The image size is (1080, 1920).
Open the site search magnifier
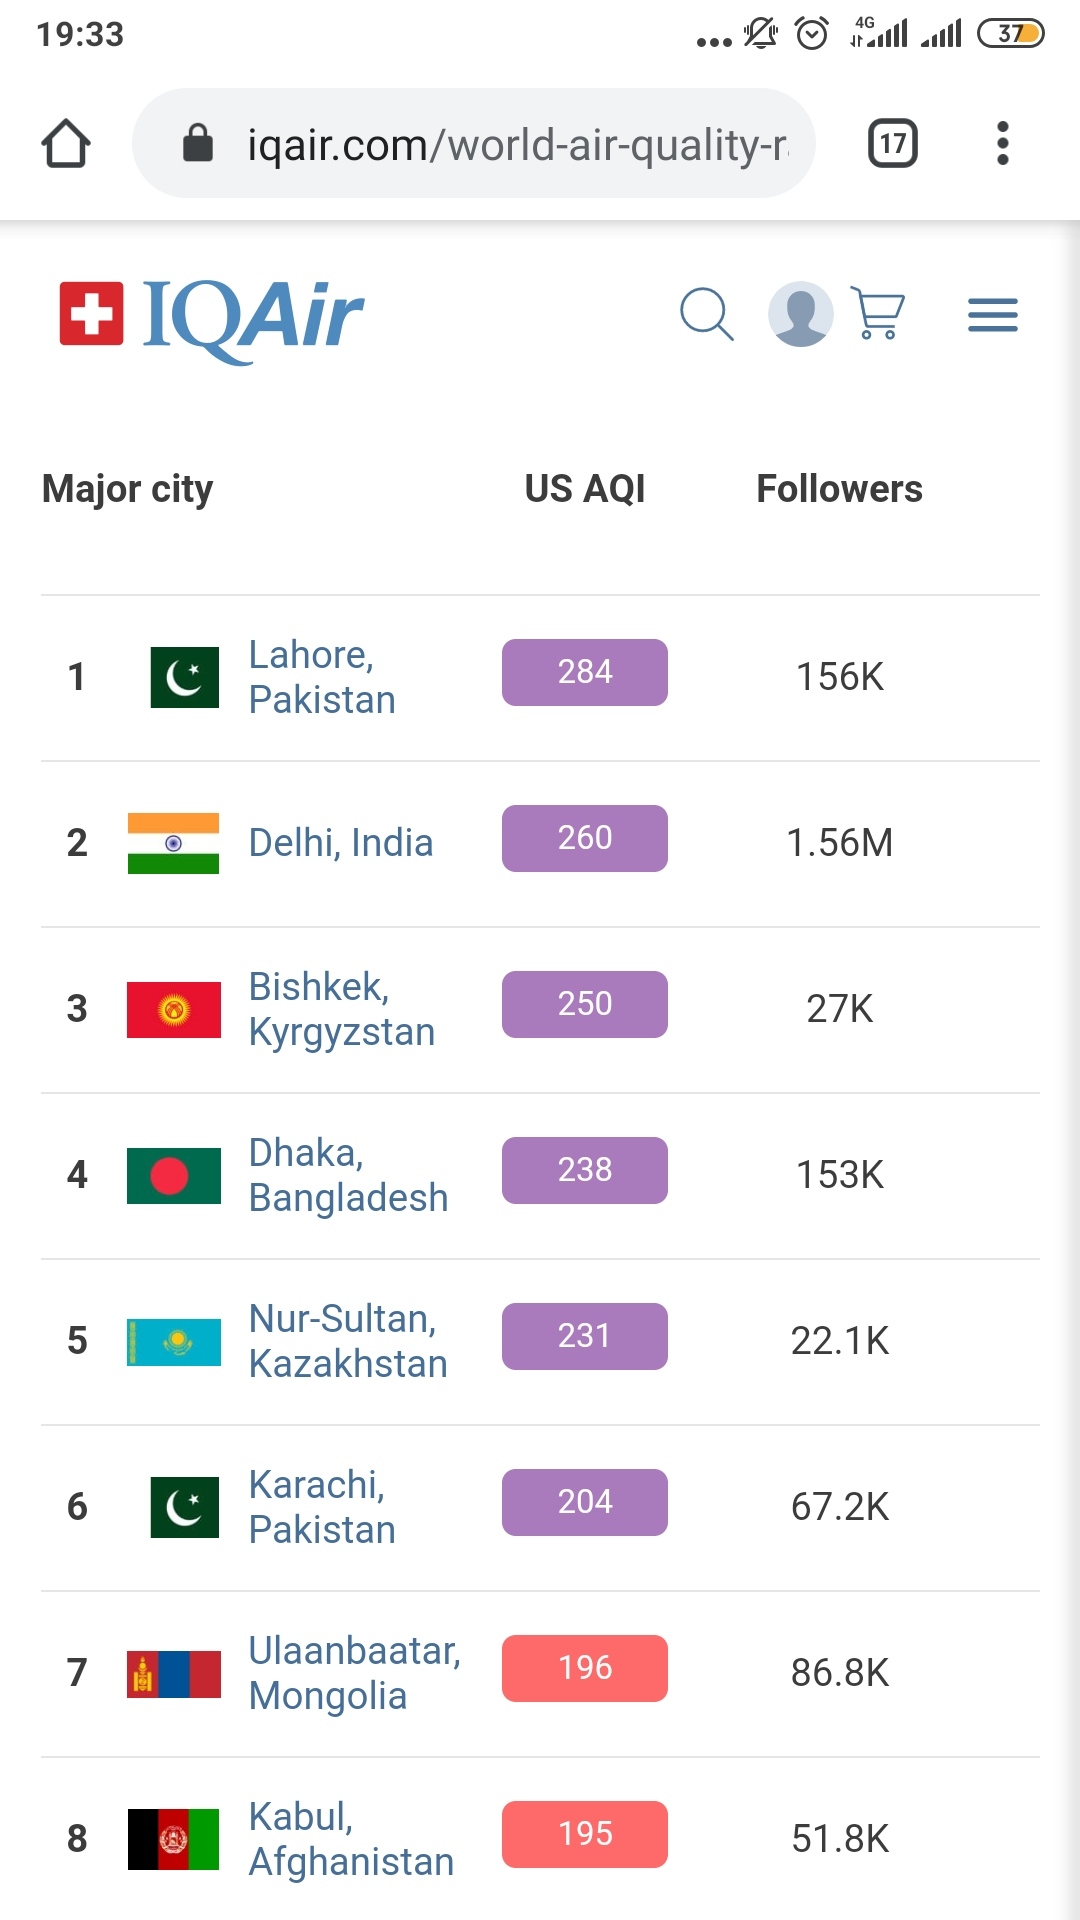click(x=706, y=315)
